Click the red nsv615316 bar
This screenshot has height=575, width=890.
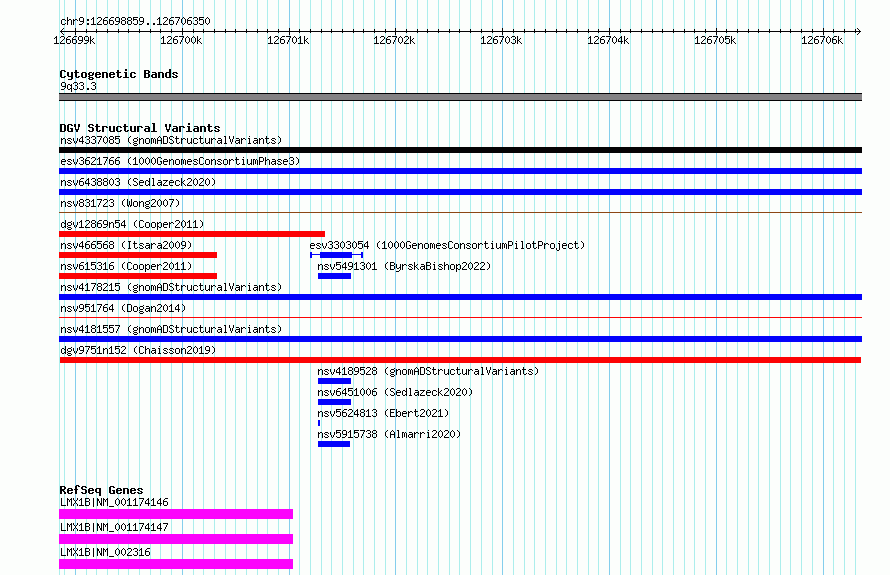click(x=138, y=276)
